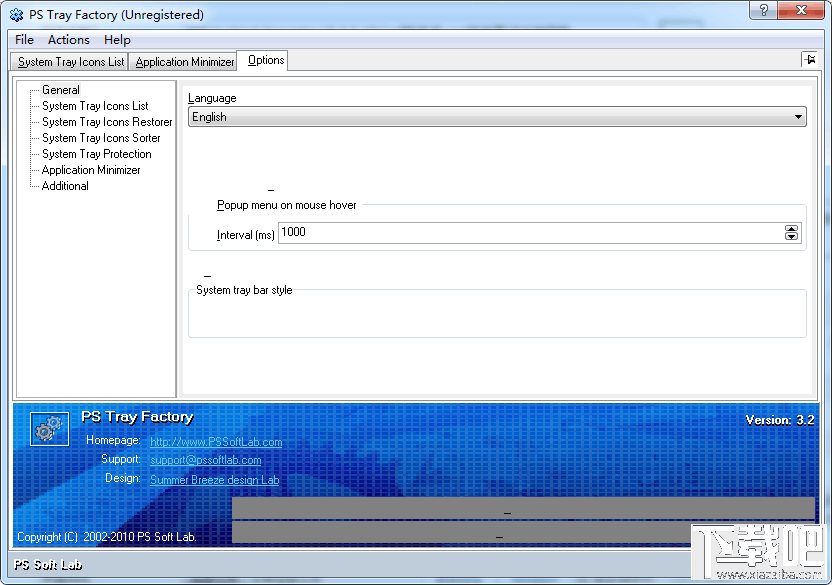832x585 pixels.
Task: Click the upper gray bar in about panel
Action: tap(523, 508)
